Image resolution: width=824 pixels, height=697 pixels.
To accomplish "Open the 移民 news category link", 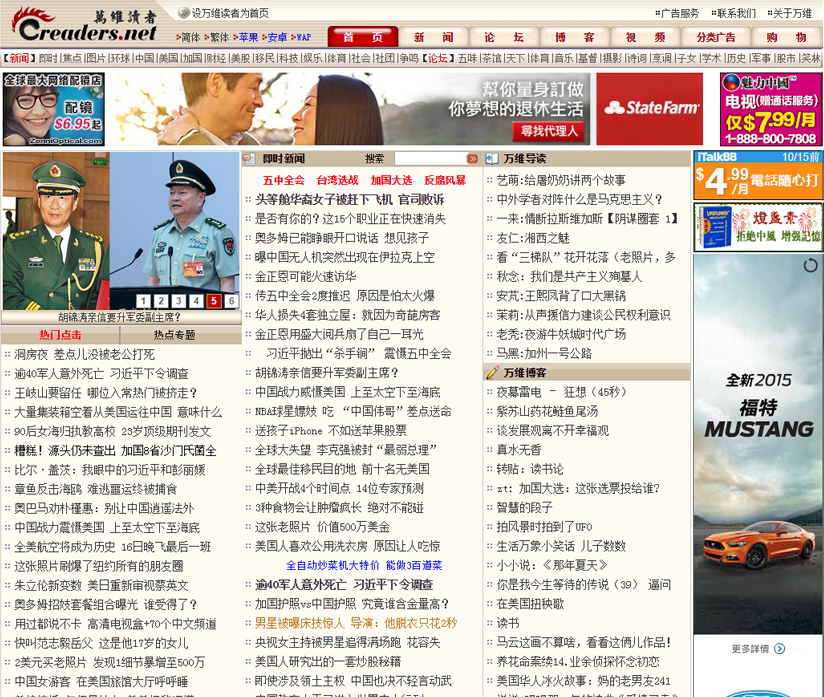I will [x=264, y=58].
